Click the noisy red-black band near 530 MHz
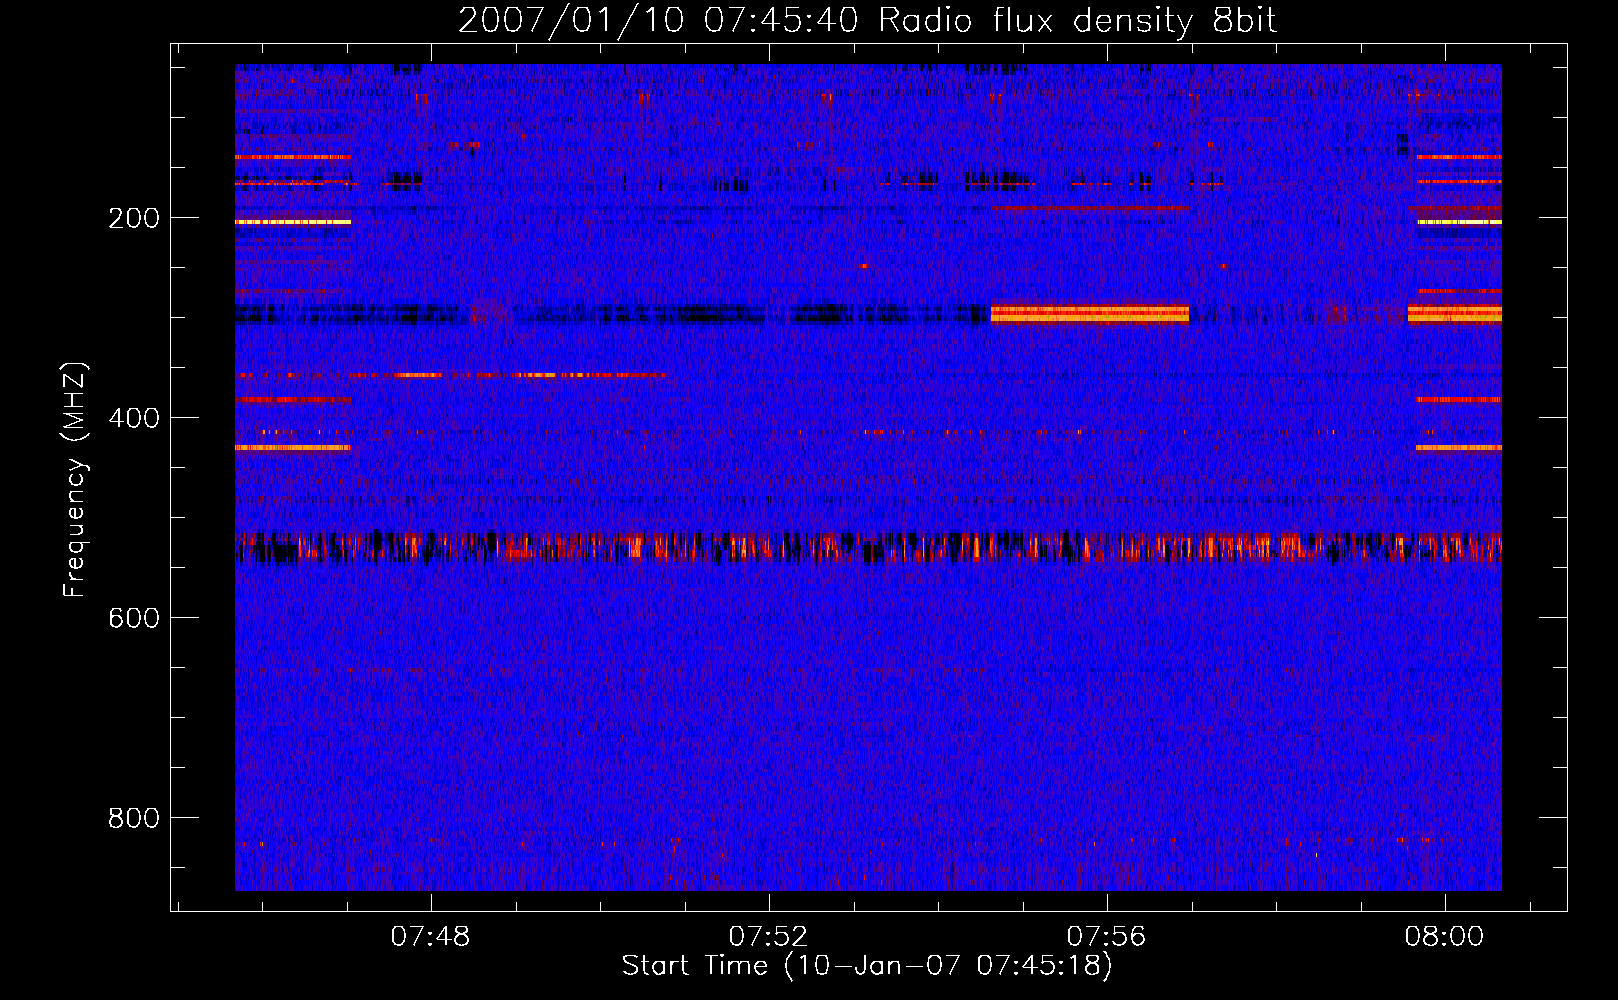This screenshot has width=1618, height=1000. coord(868,547)
